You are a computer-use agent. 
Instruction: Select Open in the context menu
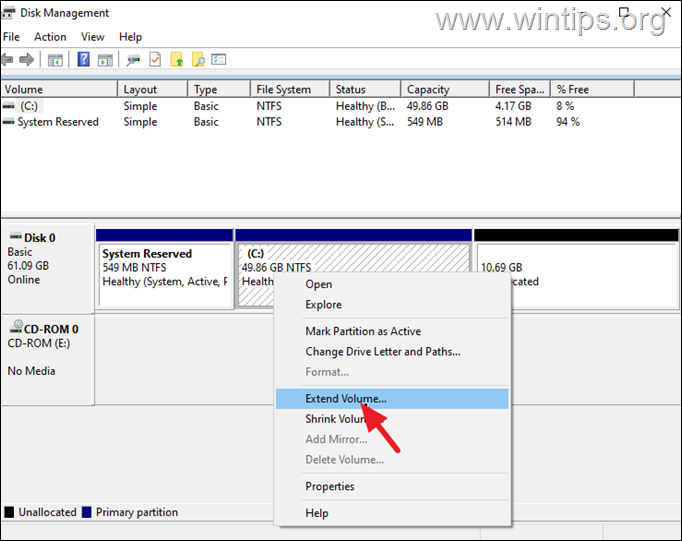(x=392, y=284)
